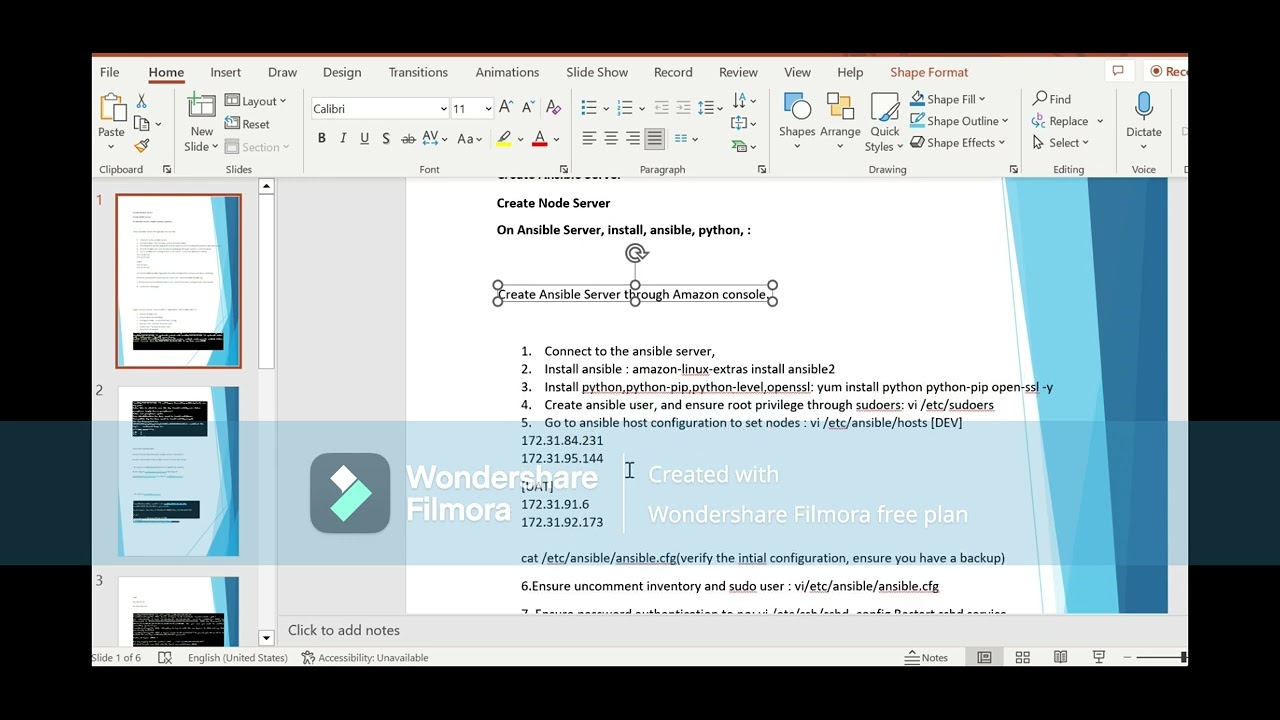Open the File menu
The width and height of the screenshot is (1280, 720).
(109, 72)
